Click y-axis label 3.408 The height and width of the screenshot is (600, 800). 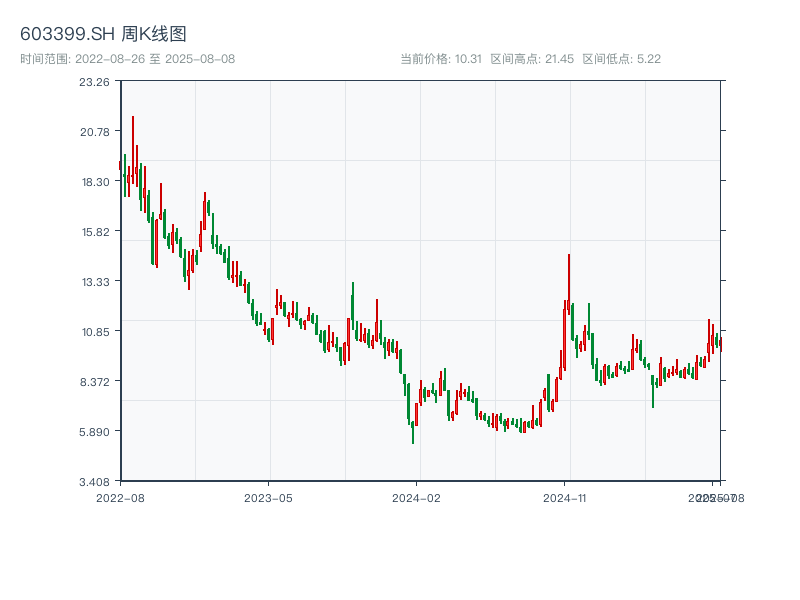(x=94, y=482)
